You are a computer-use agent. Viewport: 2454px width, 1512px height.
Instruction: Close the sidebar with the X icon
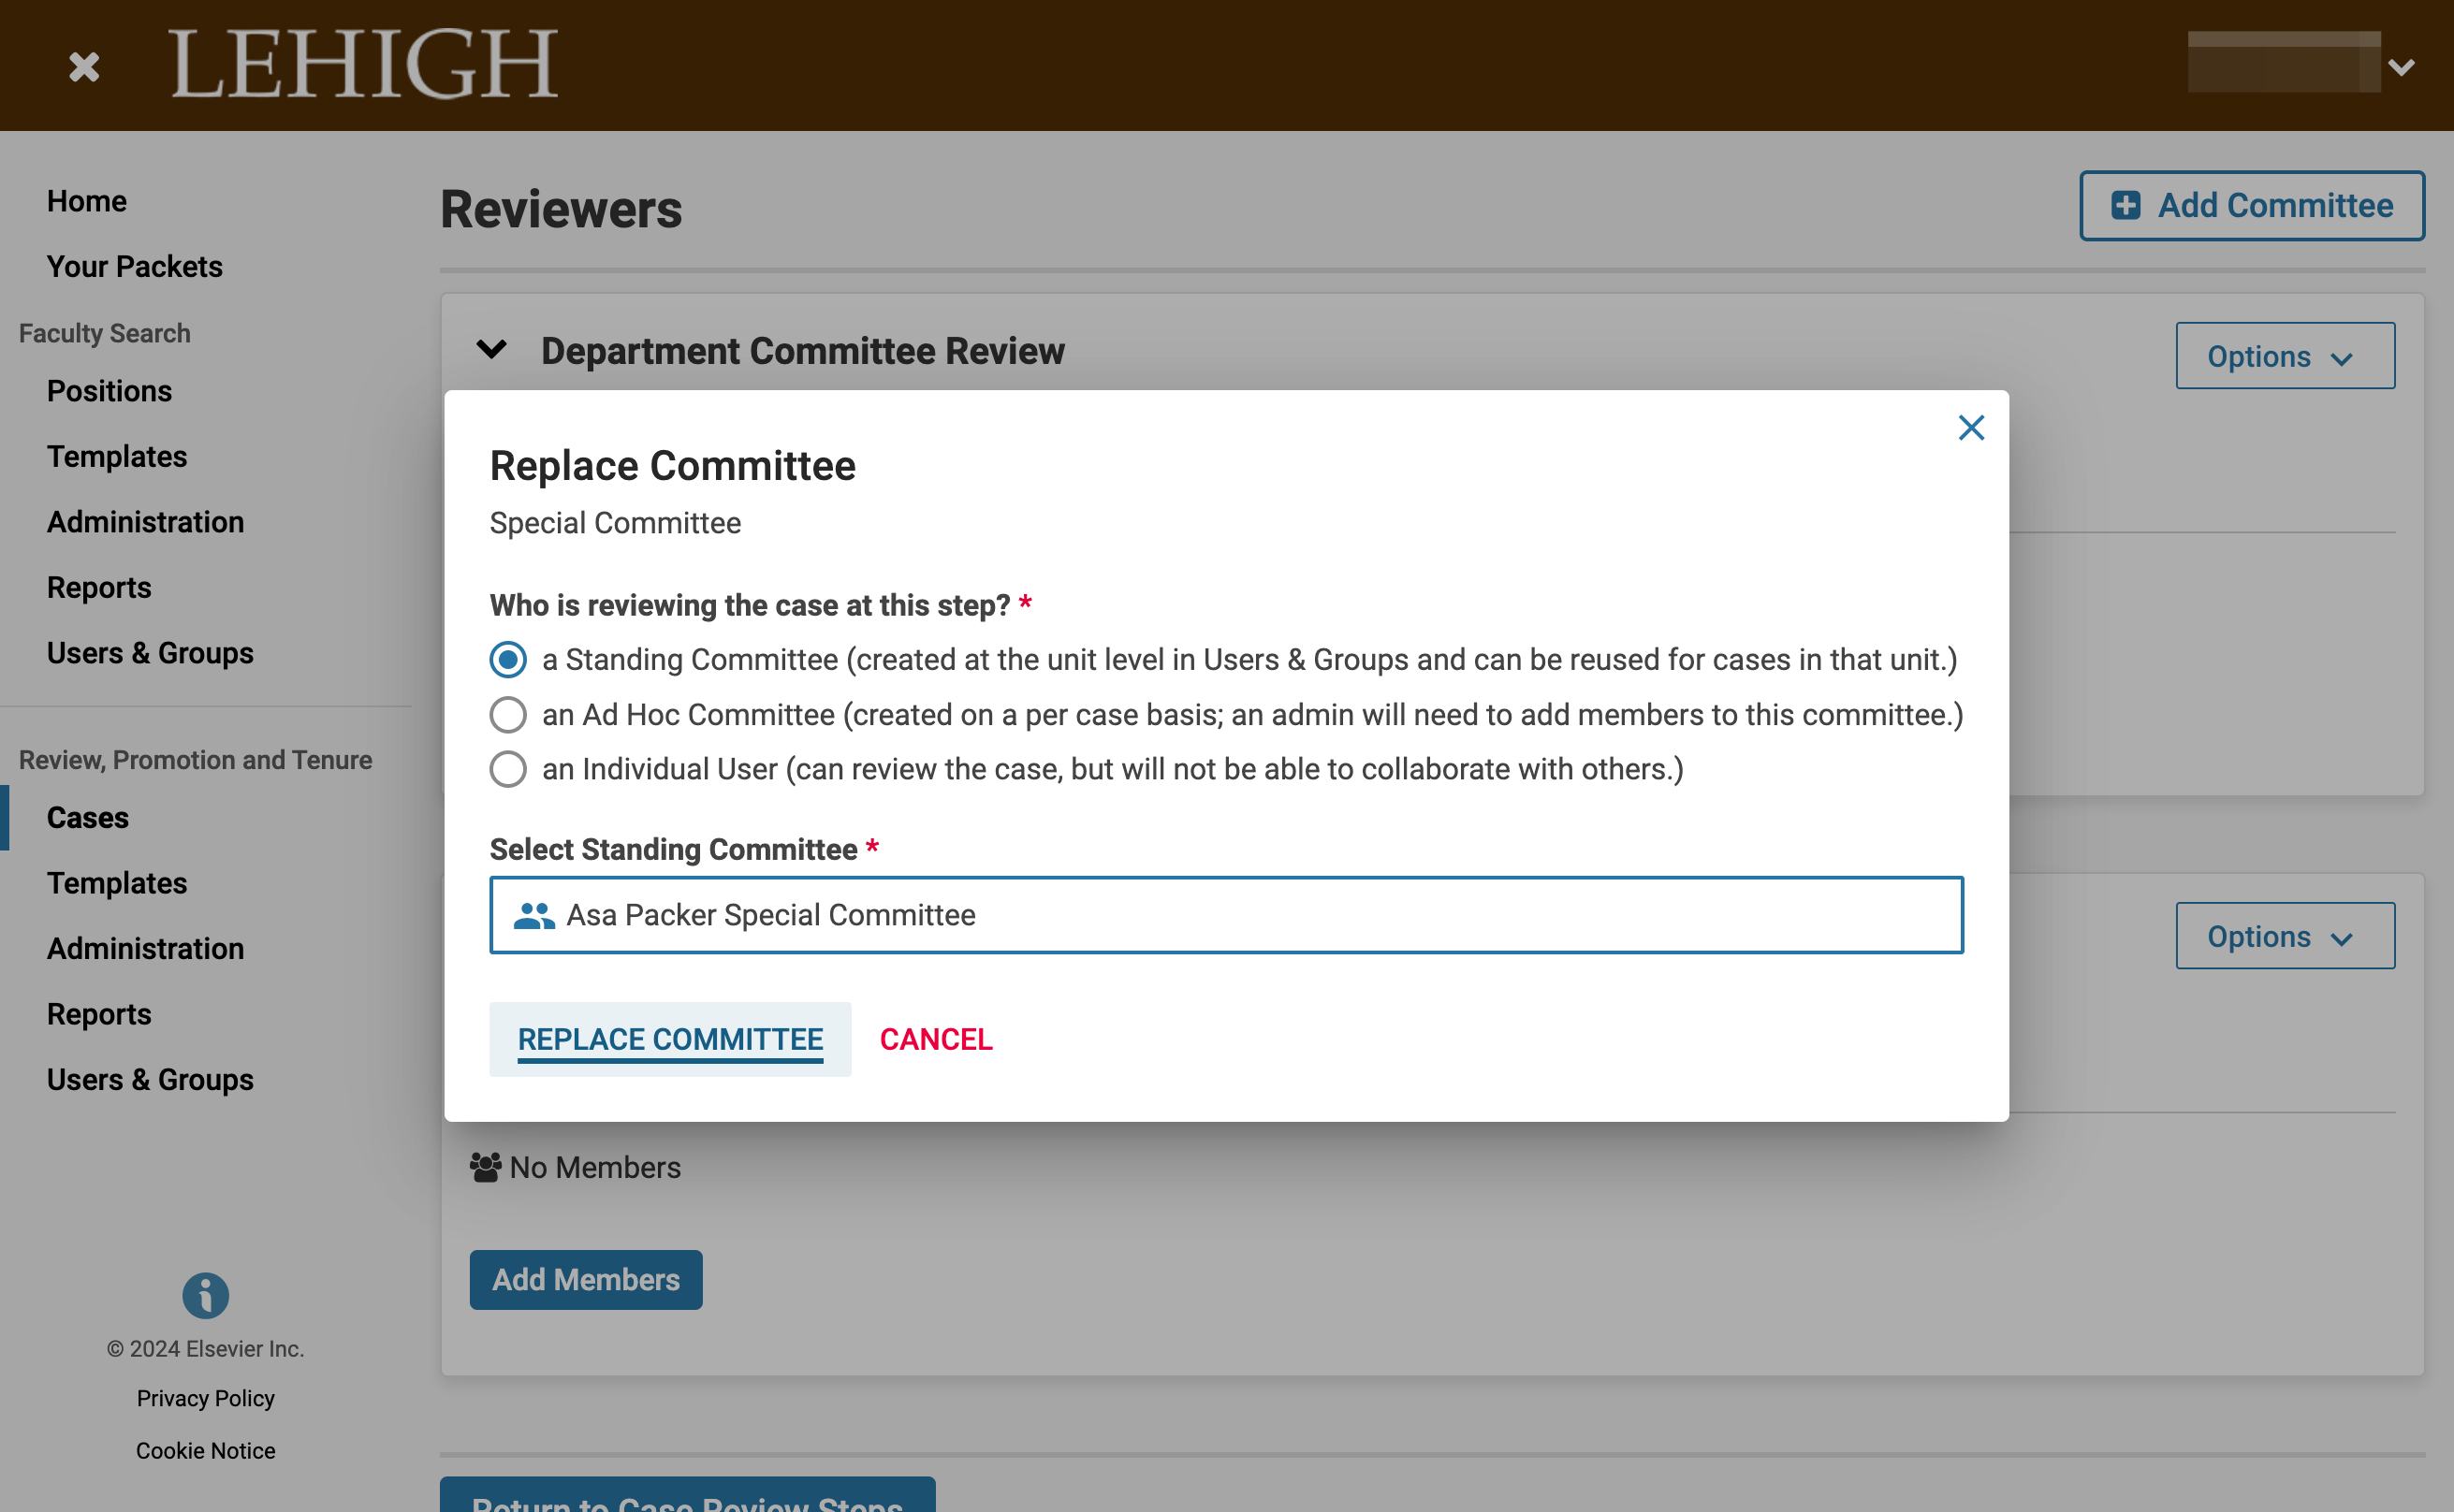(84, 67)
